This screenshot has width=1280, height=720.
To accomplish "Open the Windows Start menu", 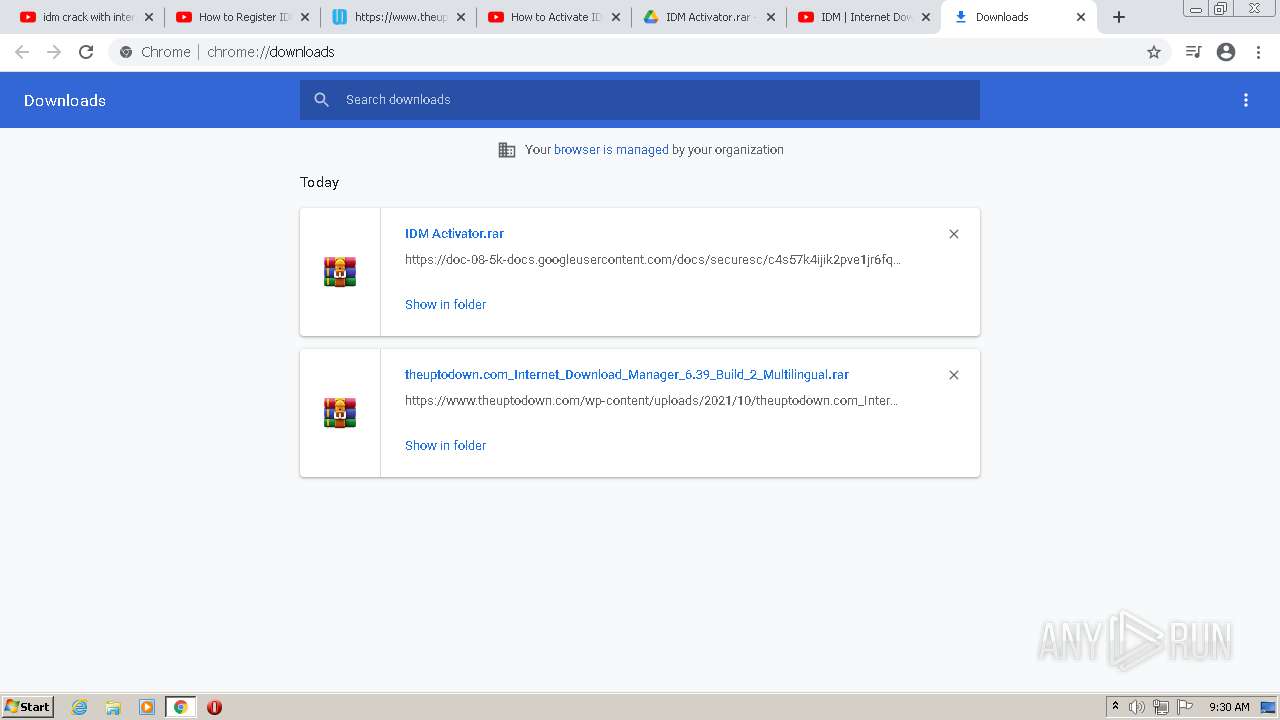I will 28,707.
